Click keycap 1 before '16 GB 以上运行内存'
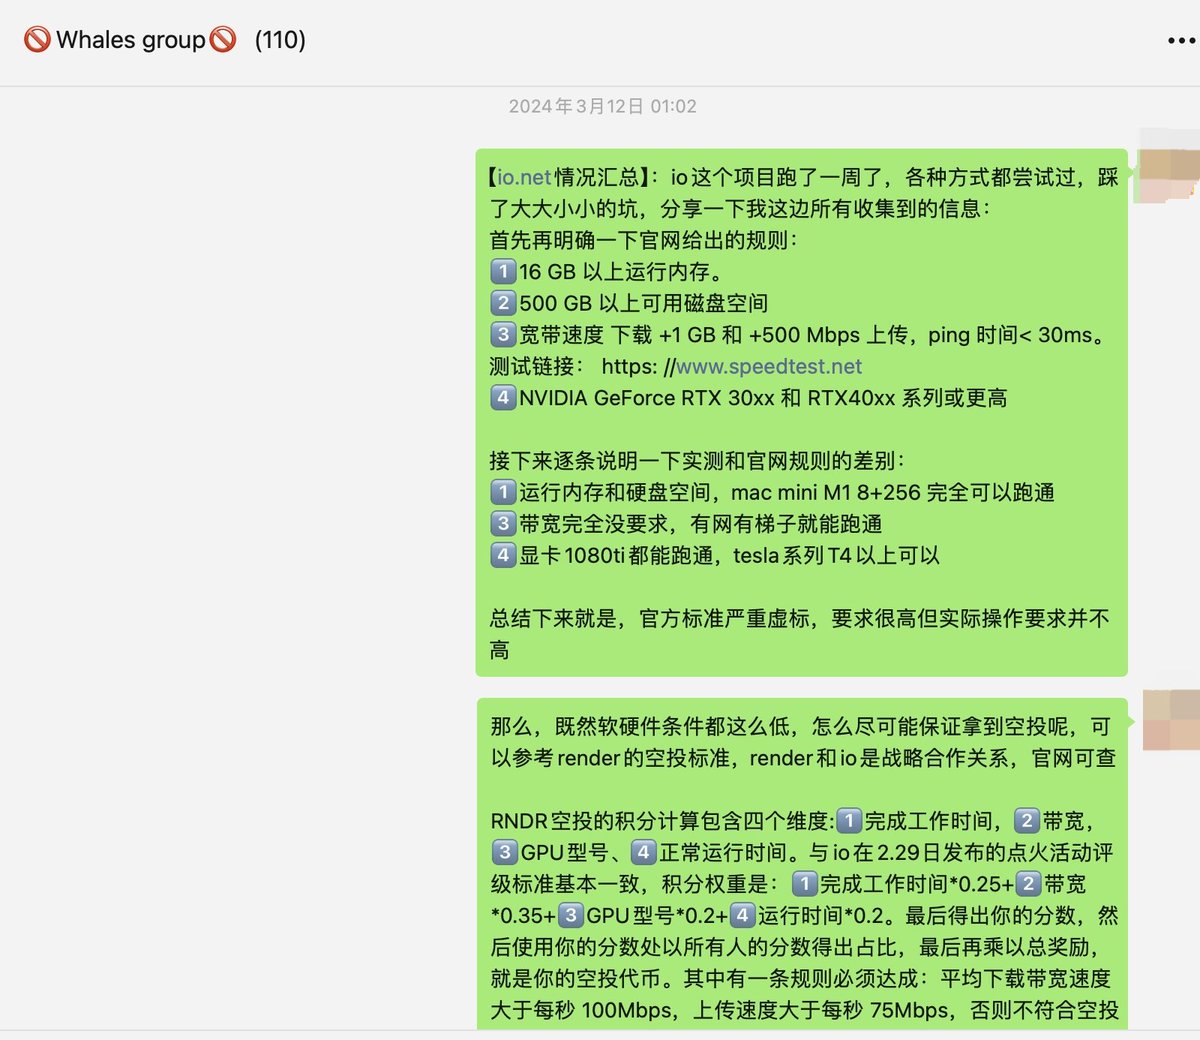The width and height of the screenshot is (1200, 1040). pyautogui.click(x=503, y=272)
